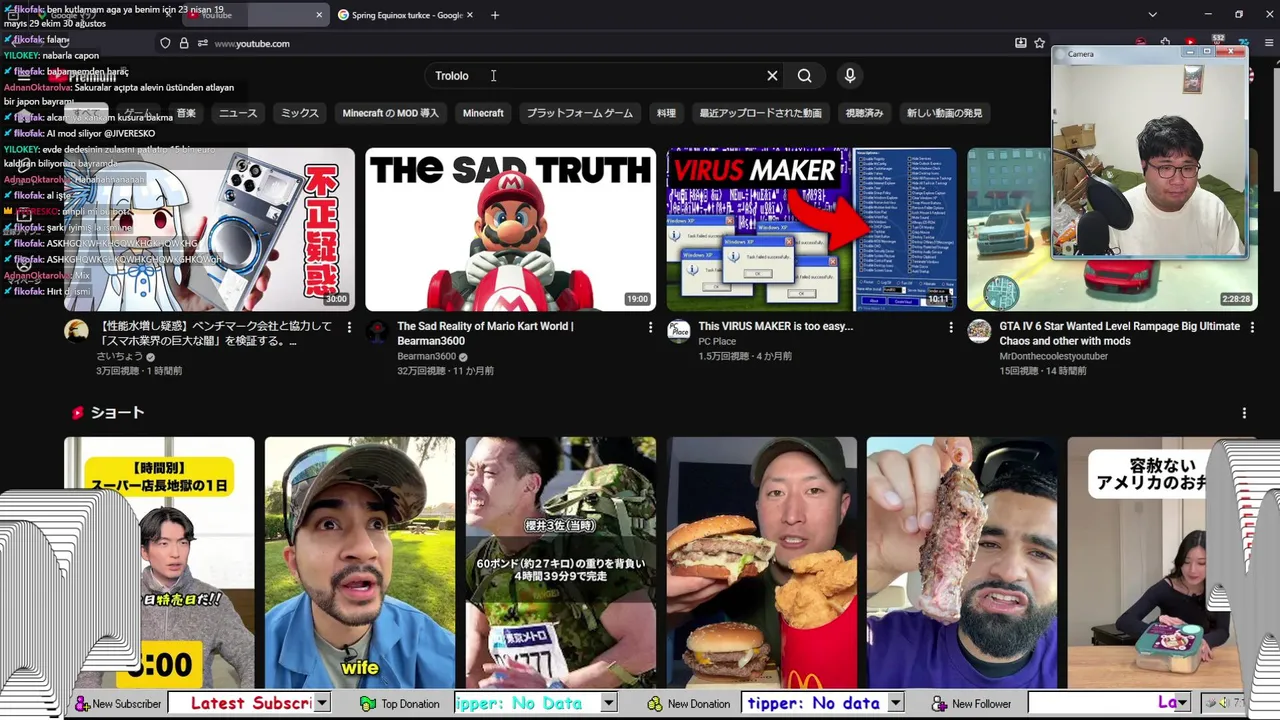Click the Bearman3600 channel avatar
This screenshot has height=720, width=1280.
(377, 331)
